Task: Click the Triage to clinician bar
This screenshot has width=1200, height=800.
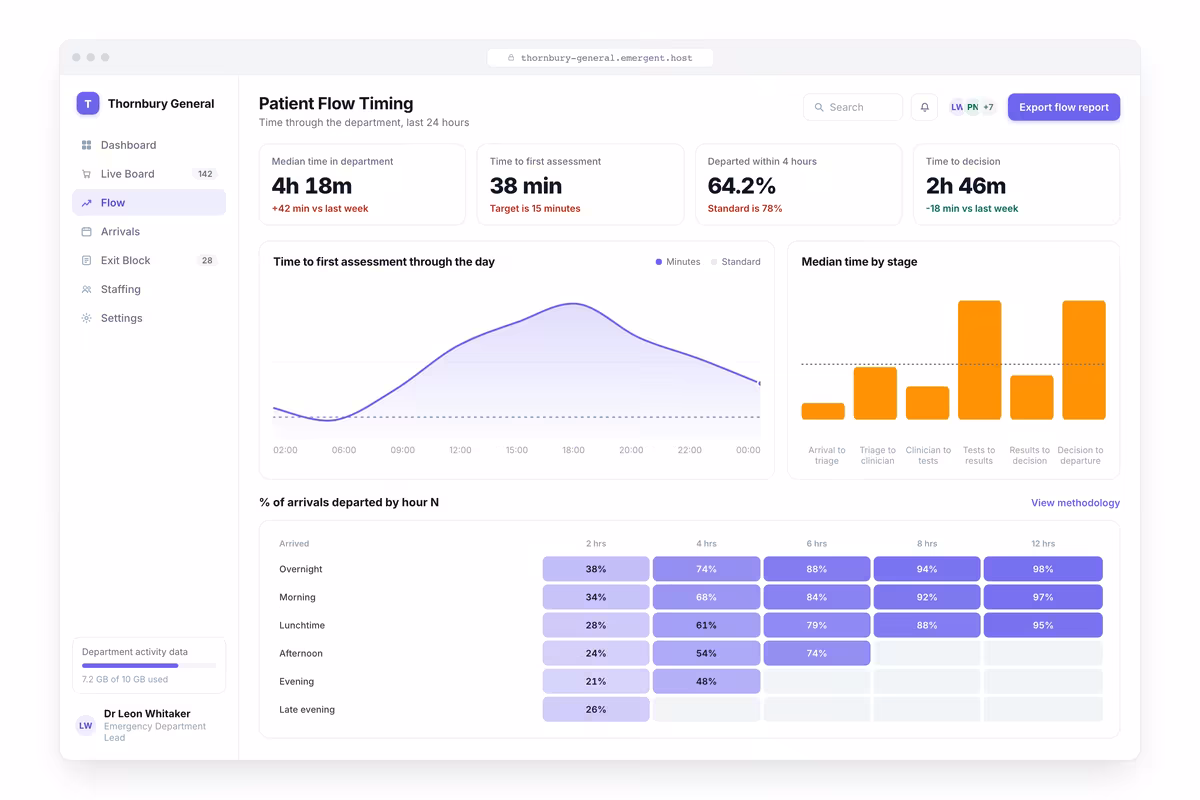Action: (875, 393)
